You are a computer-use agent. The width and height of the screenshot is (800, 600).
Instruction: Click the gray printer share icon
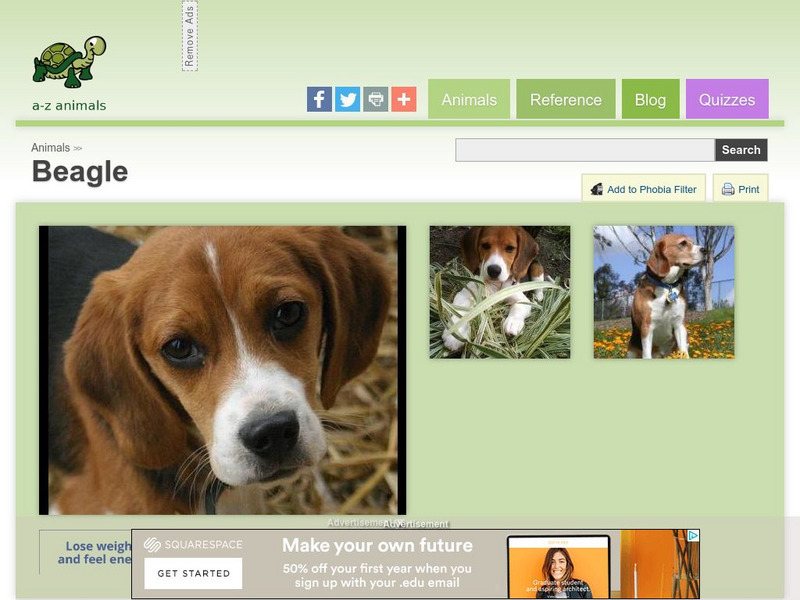376,99
